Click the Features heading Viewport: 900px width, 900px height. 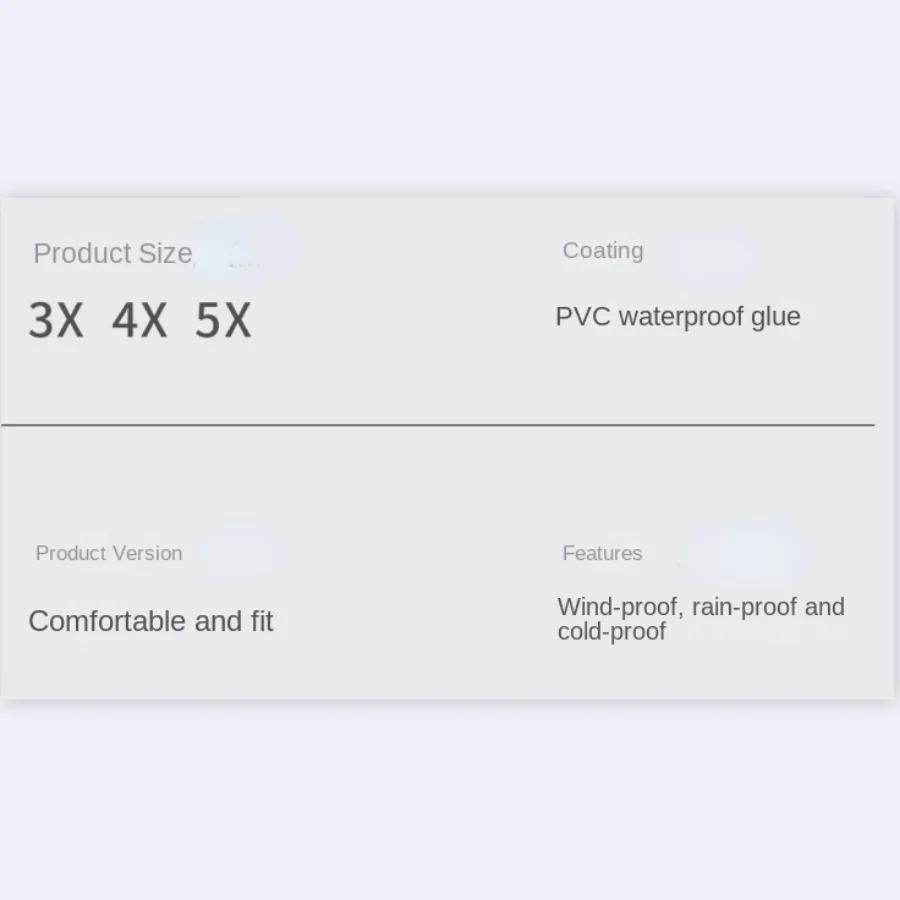tap(602, 553)
